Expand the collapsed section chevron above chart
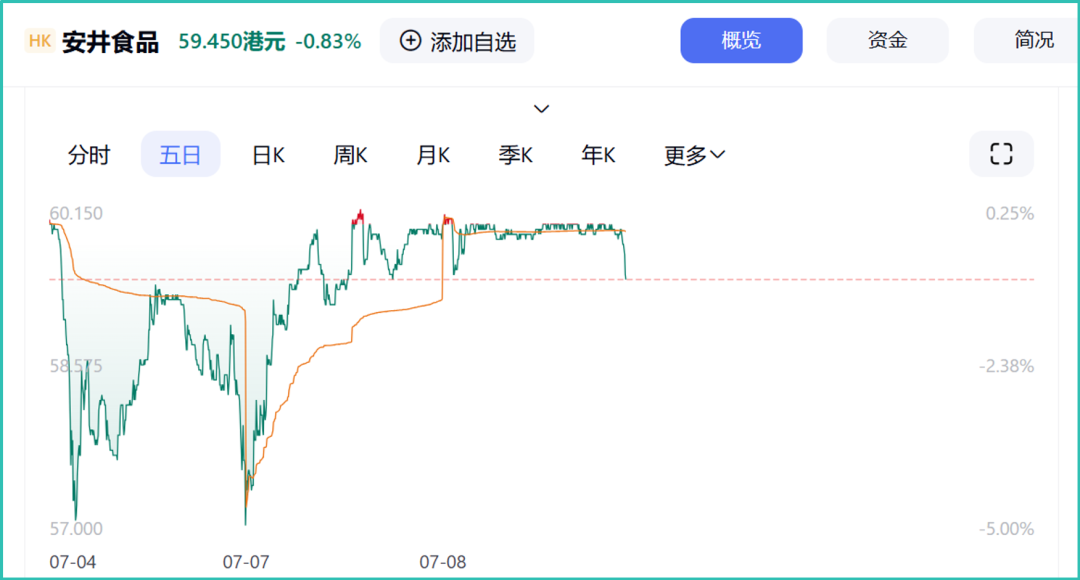This screenshot has width=1080, height=580. (541, 109)
